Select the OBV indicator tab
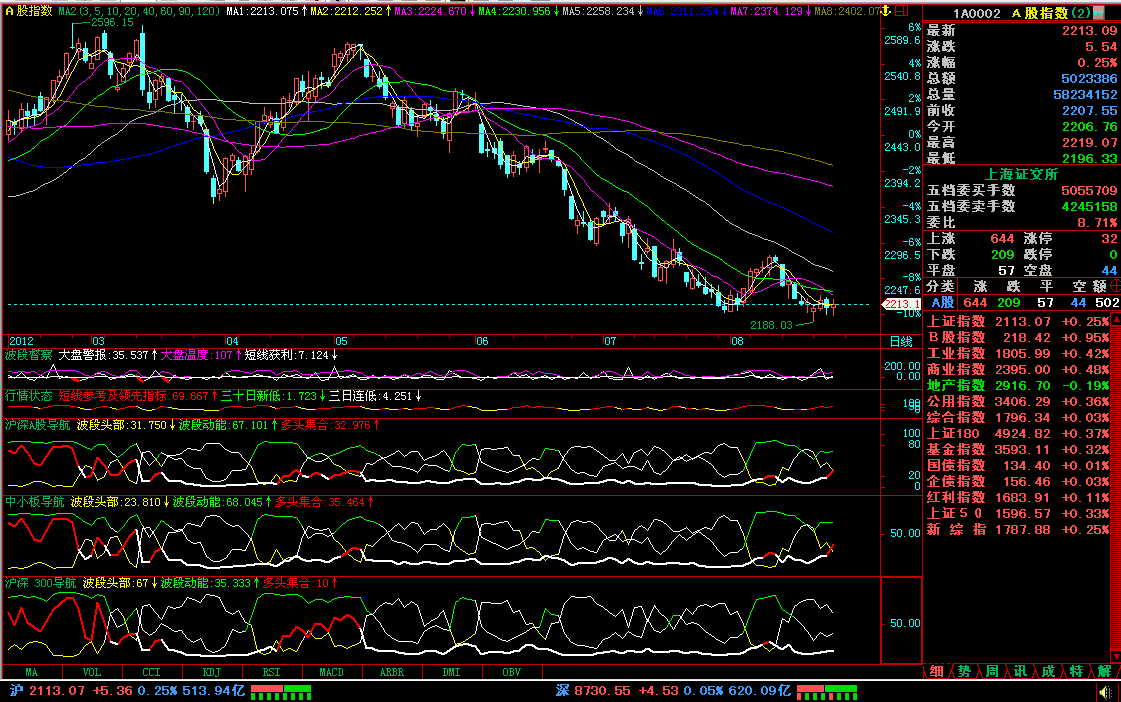Viewport: 1121px width, 702px height. click(511, 673)
